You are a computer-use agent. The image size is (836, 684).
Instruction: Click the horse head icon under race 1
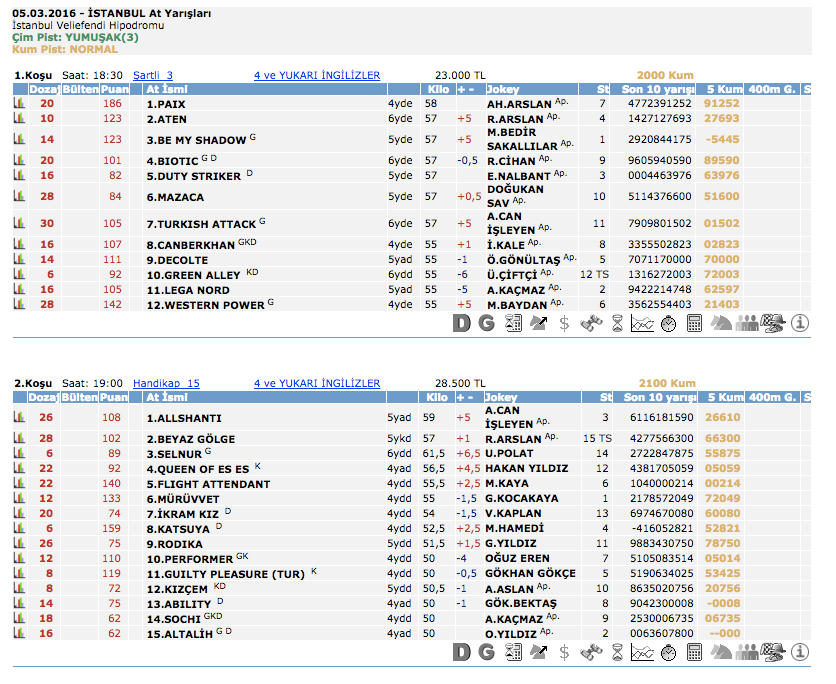pyautogui.click(x=721, y=323)
